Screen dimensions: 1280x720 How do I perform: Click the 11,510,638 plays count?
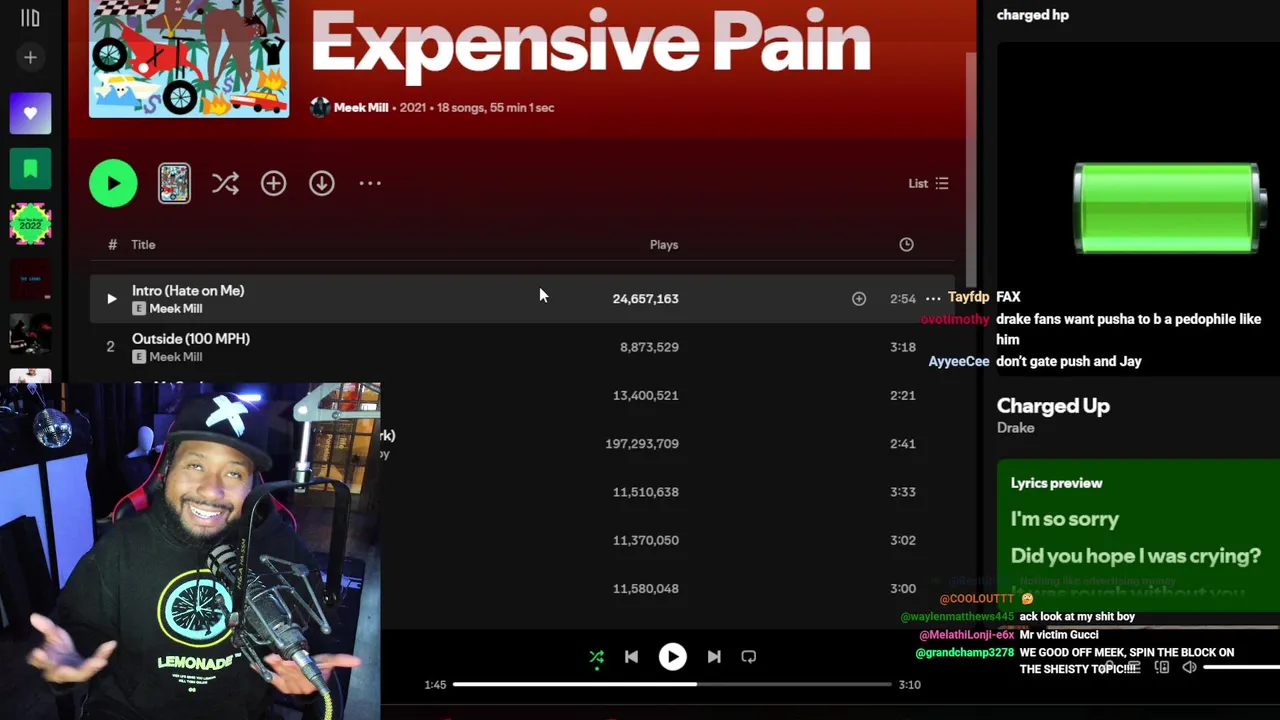(645, 492)
